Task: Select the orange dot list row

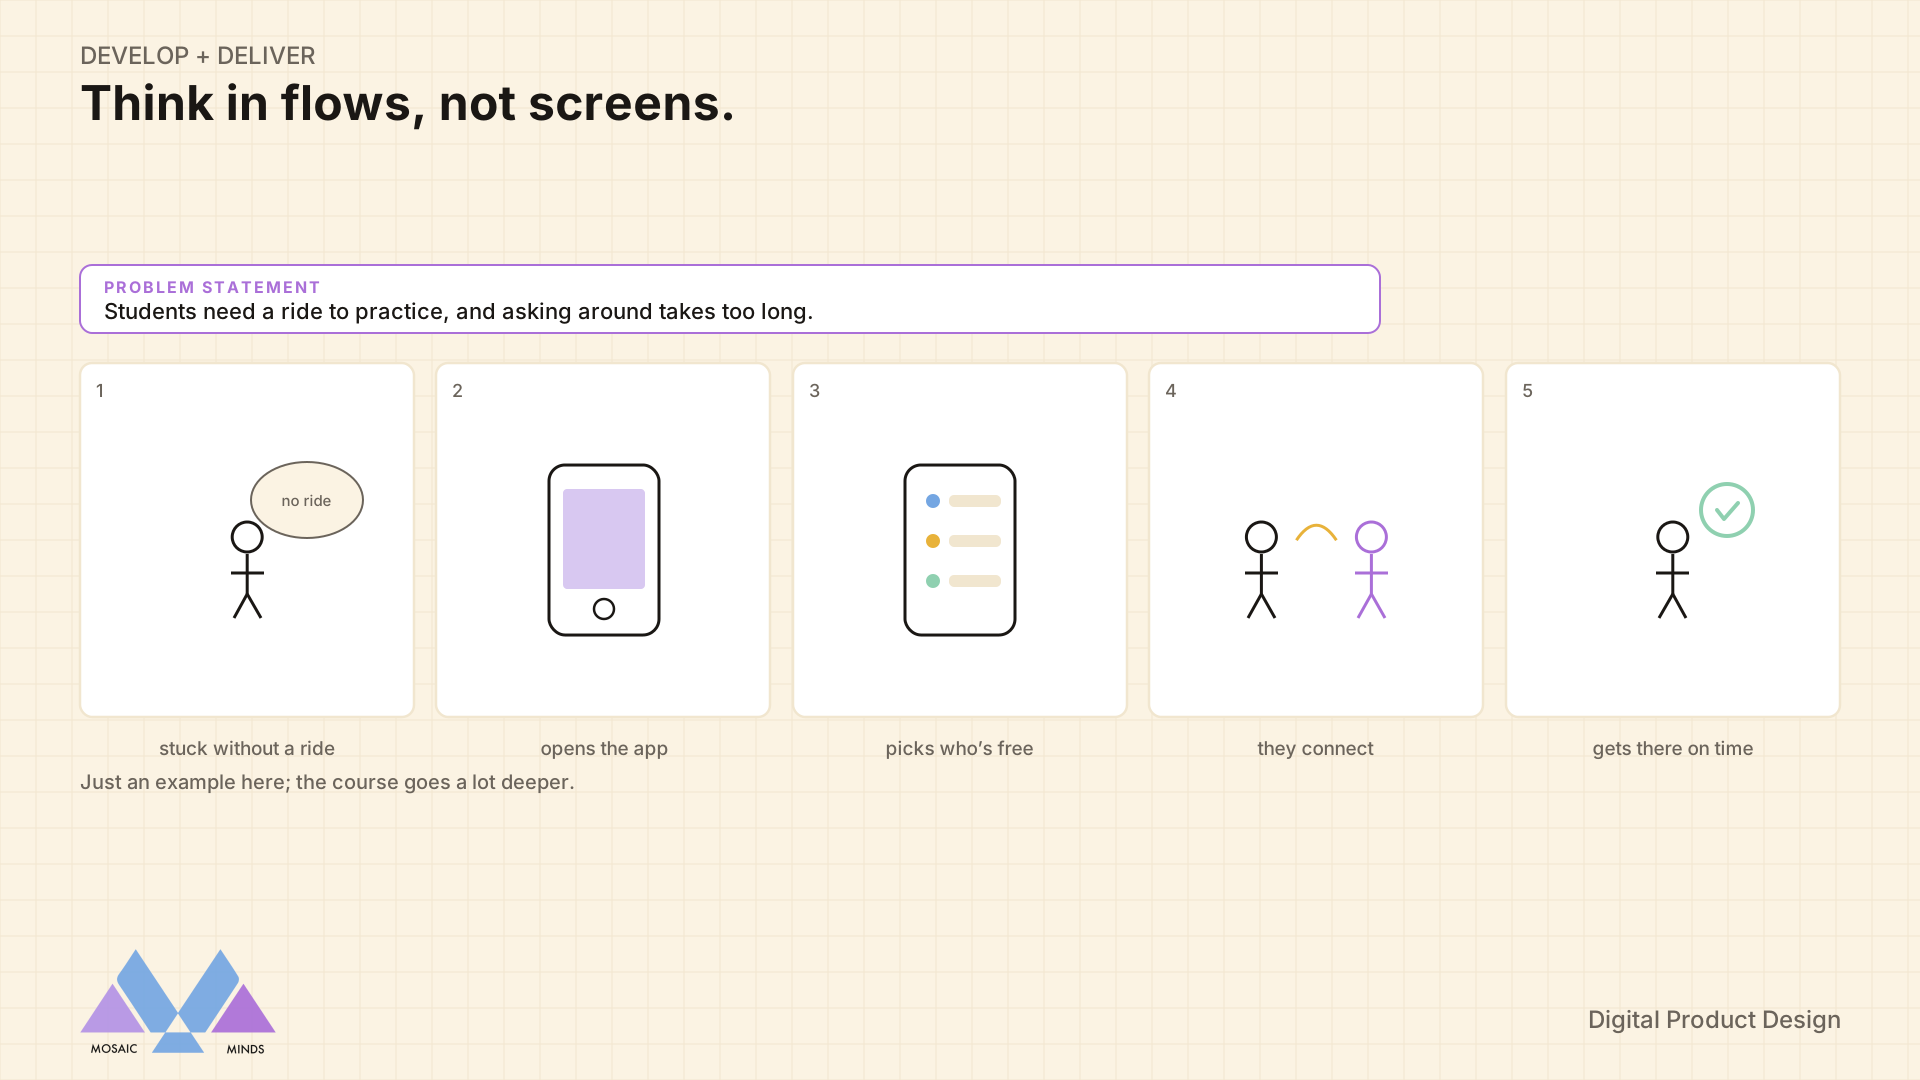Action: click(963, 541)
